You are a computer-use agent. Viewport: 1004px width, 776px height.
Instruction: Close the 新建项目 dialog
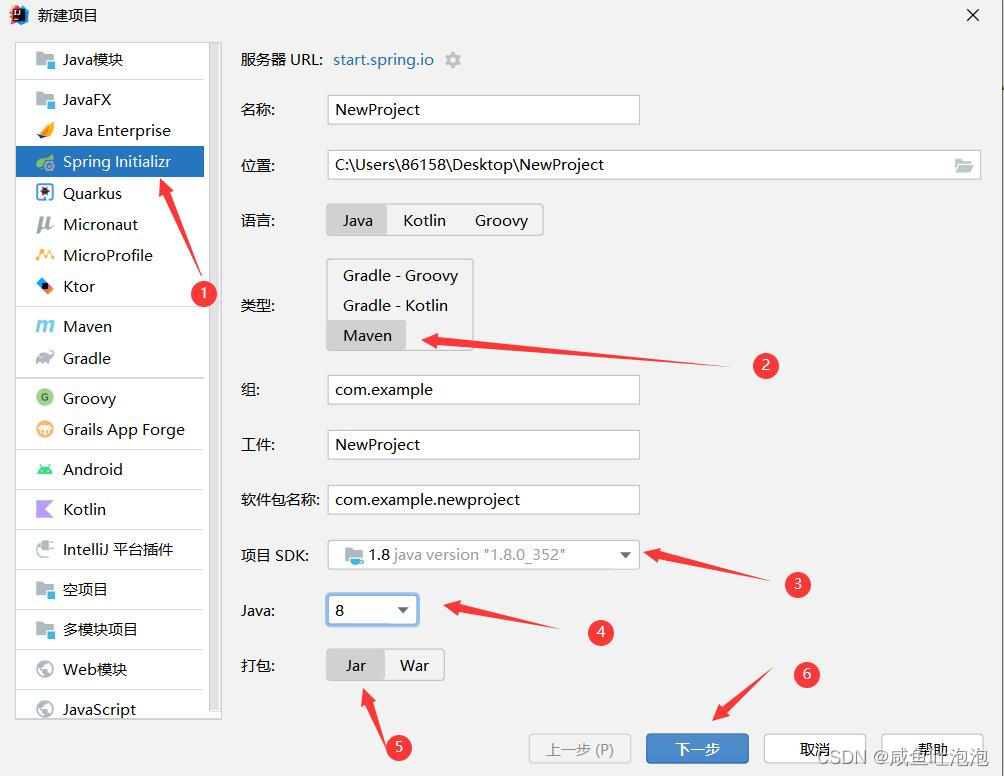[973, 15]
